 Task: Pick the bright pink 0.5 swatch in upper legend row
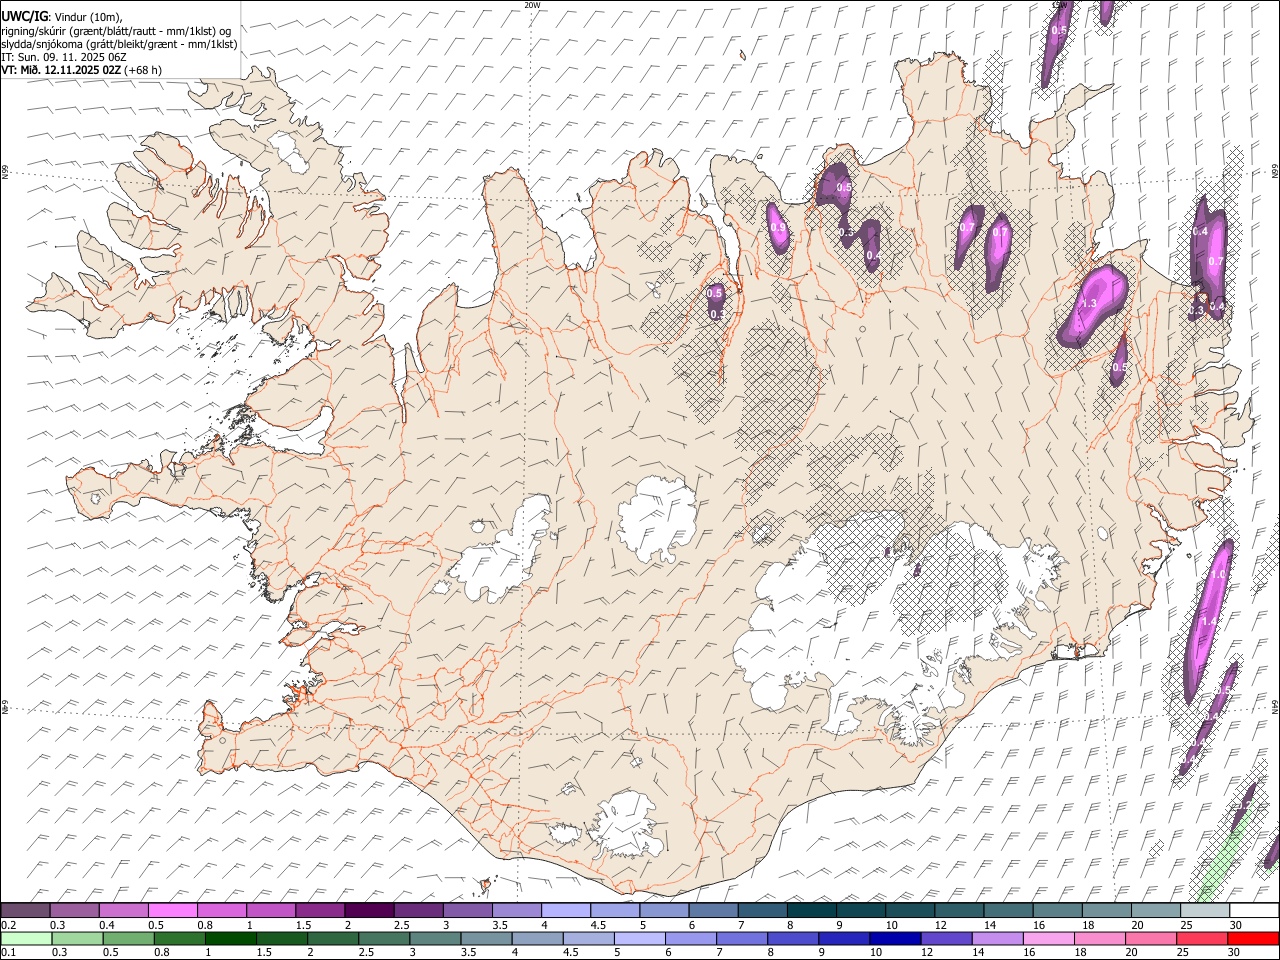(x=173, y=911)
